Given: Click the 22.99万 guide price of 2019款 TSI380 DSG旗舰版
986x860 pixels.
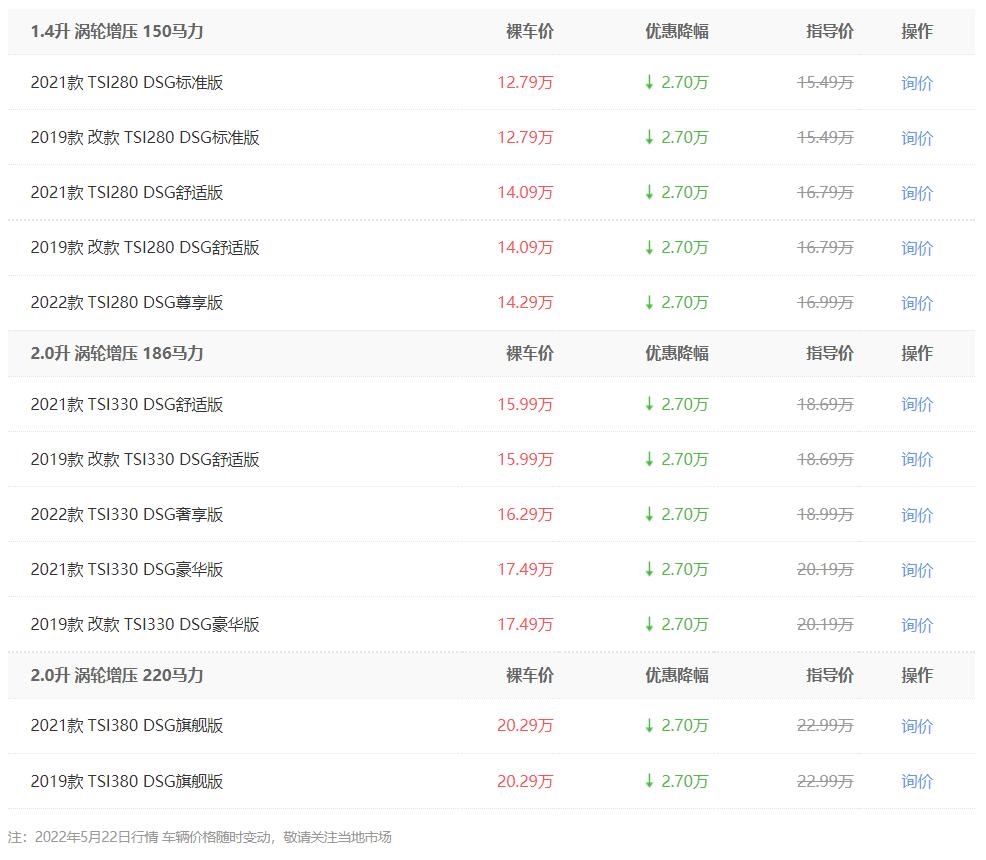Looking at the screenshot, I should pos(825,782).
